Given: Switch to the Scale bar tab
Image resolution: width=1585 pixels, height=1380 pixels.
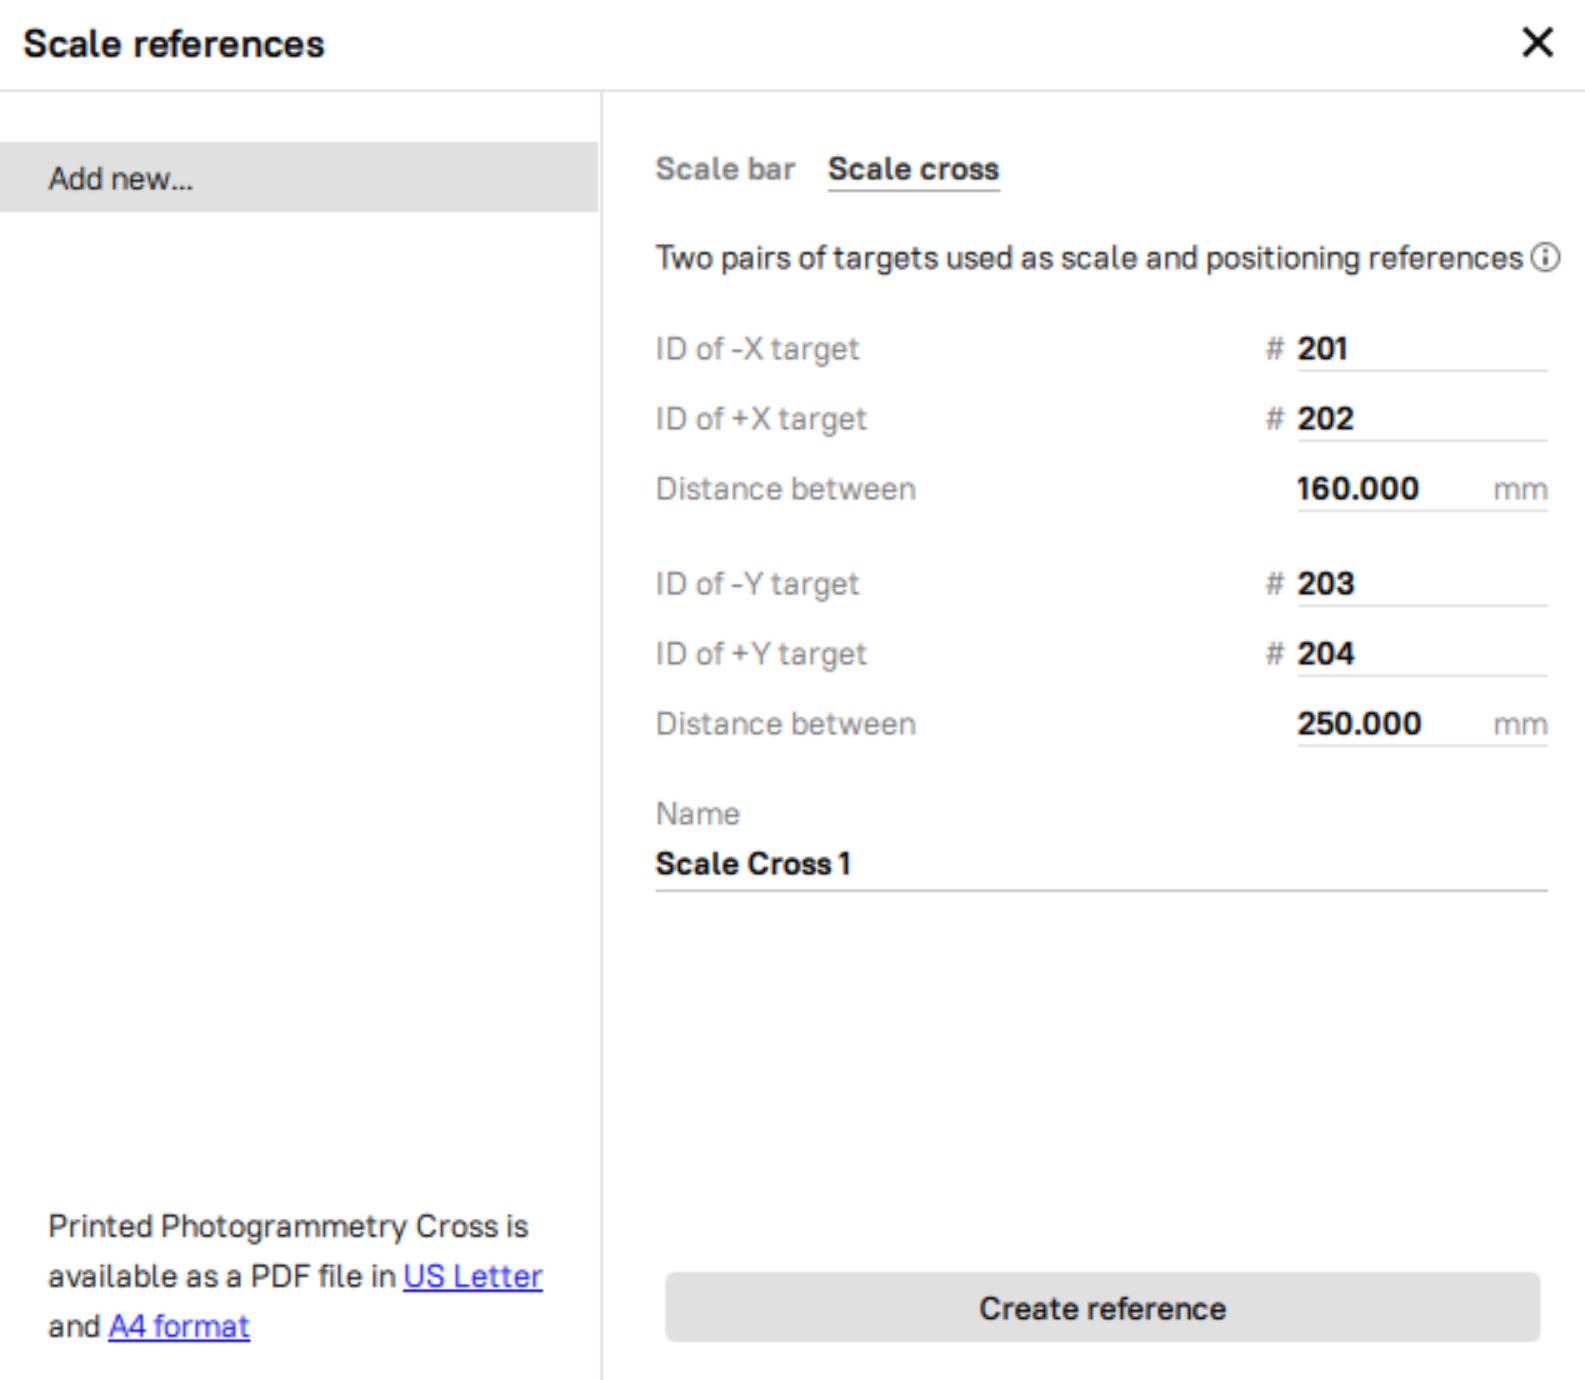Looking at the screenshot, I should point(725,169).
